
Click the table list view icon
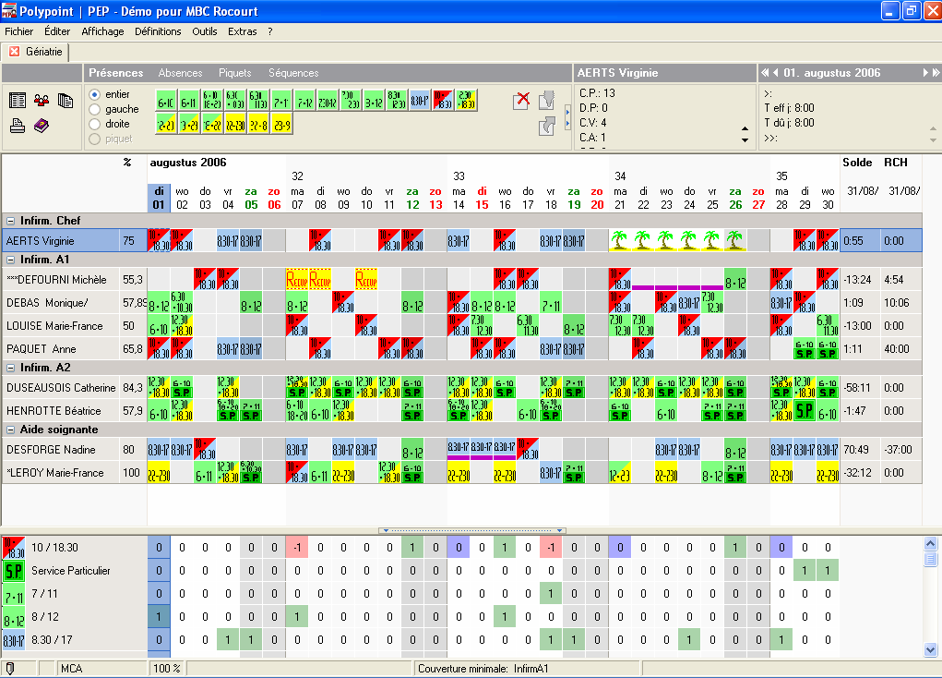tap(17, 101)
